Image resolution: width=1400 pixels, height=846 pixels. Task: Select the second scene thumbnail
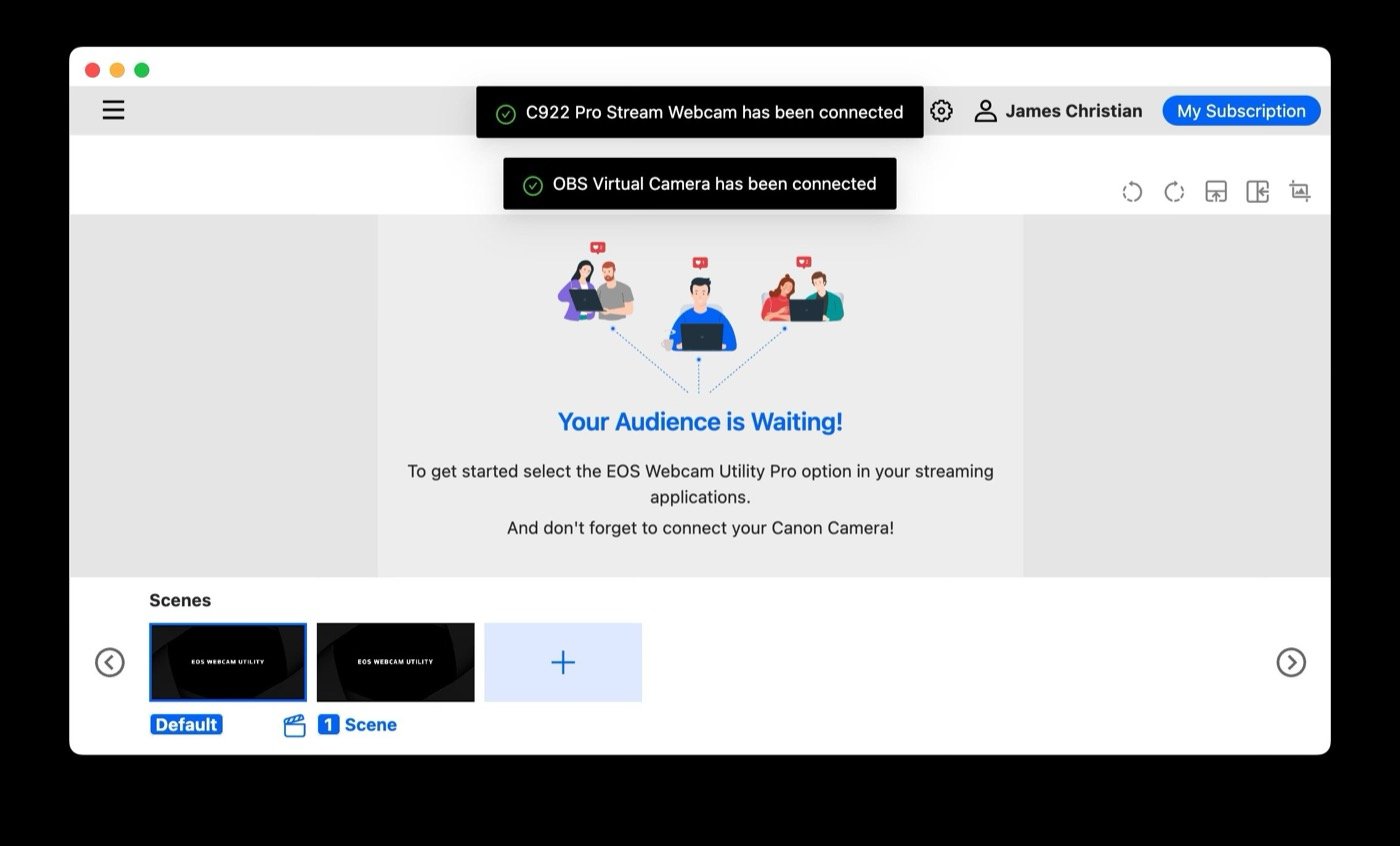[396, 662]
